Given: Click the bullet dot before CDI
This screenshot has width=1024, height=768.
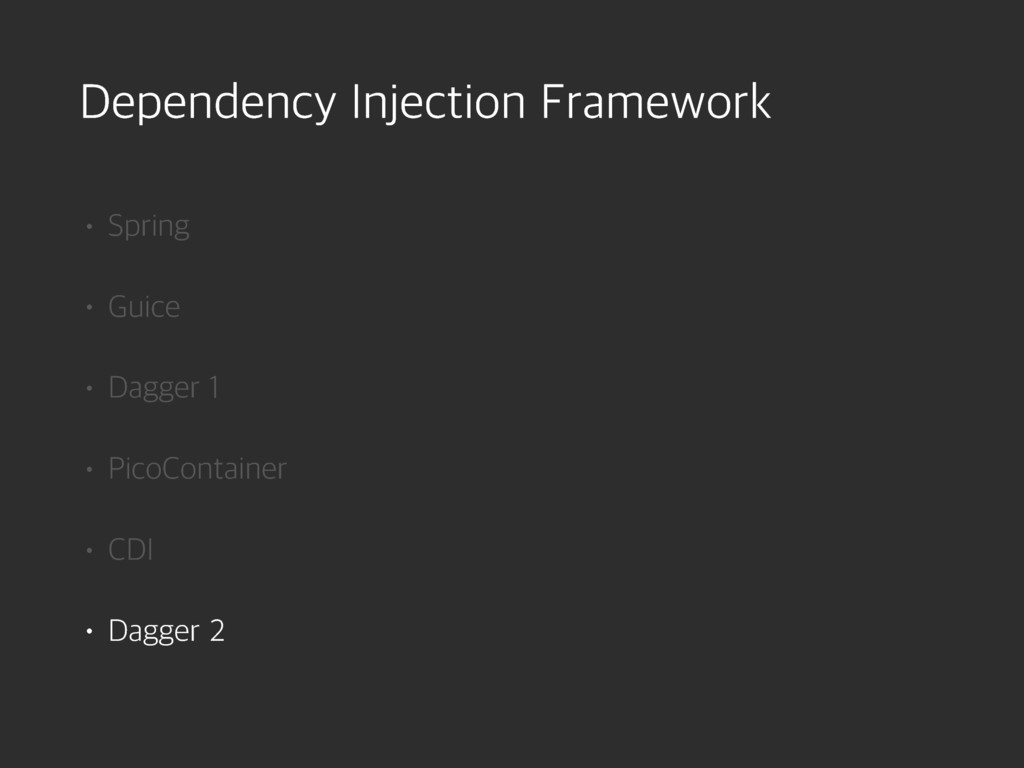Looking at the screenshot, I should tap(88, 550).
